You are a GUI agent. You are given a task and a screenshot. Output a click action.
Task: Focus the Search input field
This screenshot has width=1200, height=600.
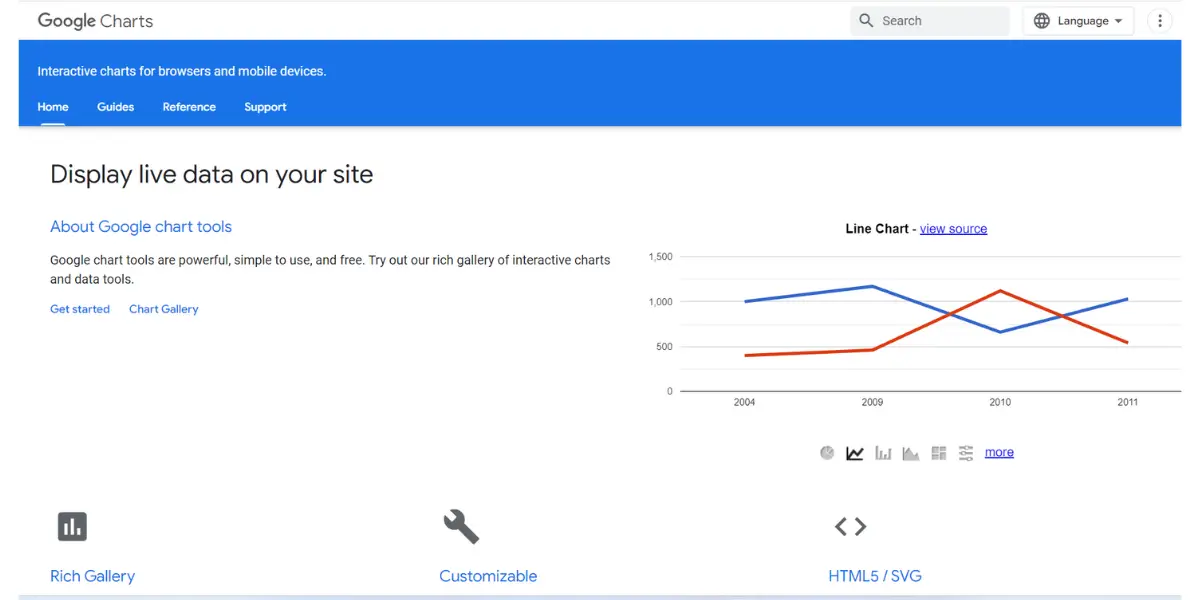[930, 21]
